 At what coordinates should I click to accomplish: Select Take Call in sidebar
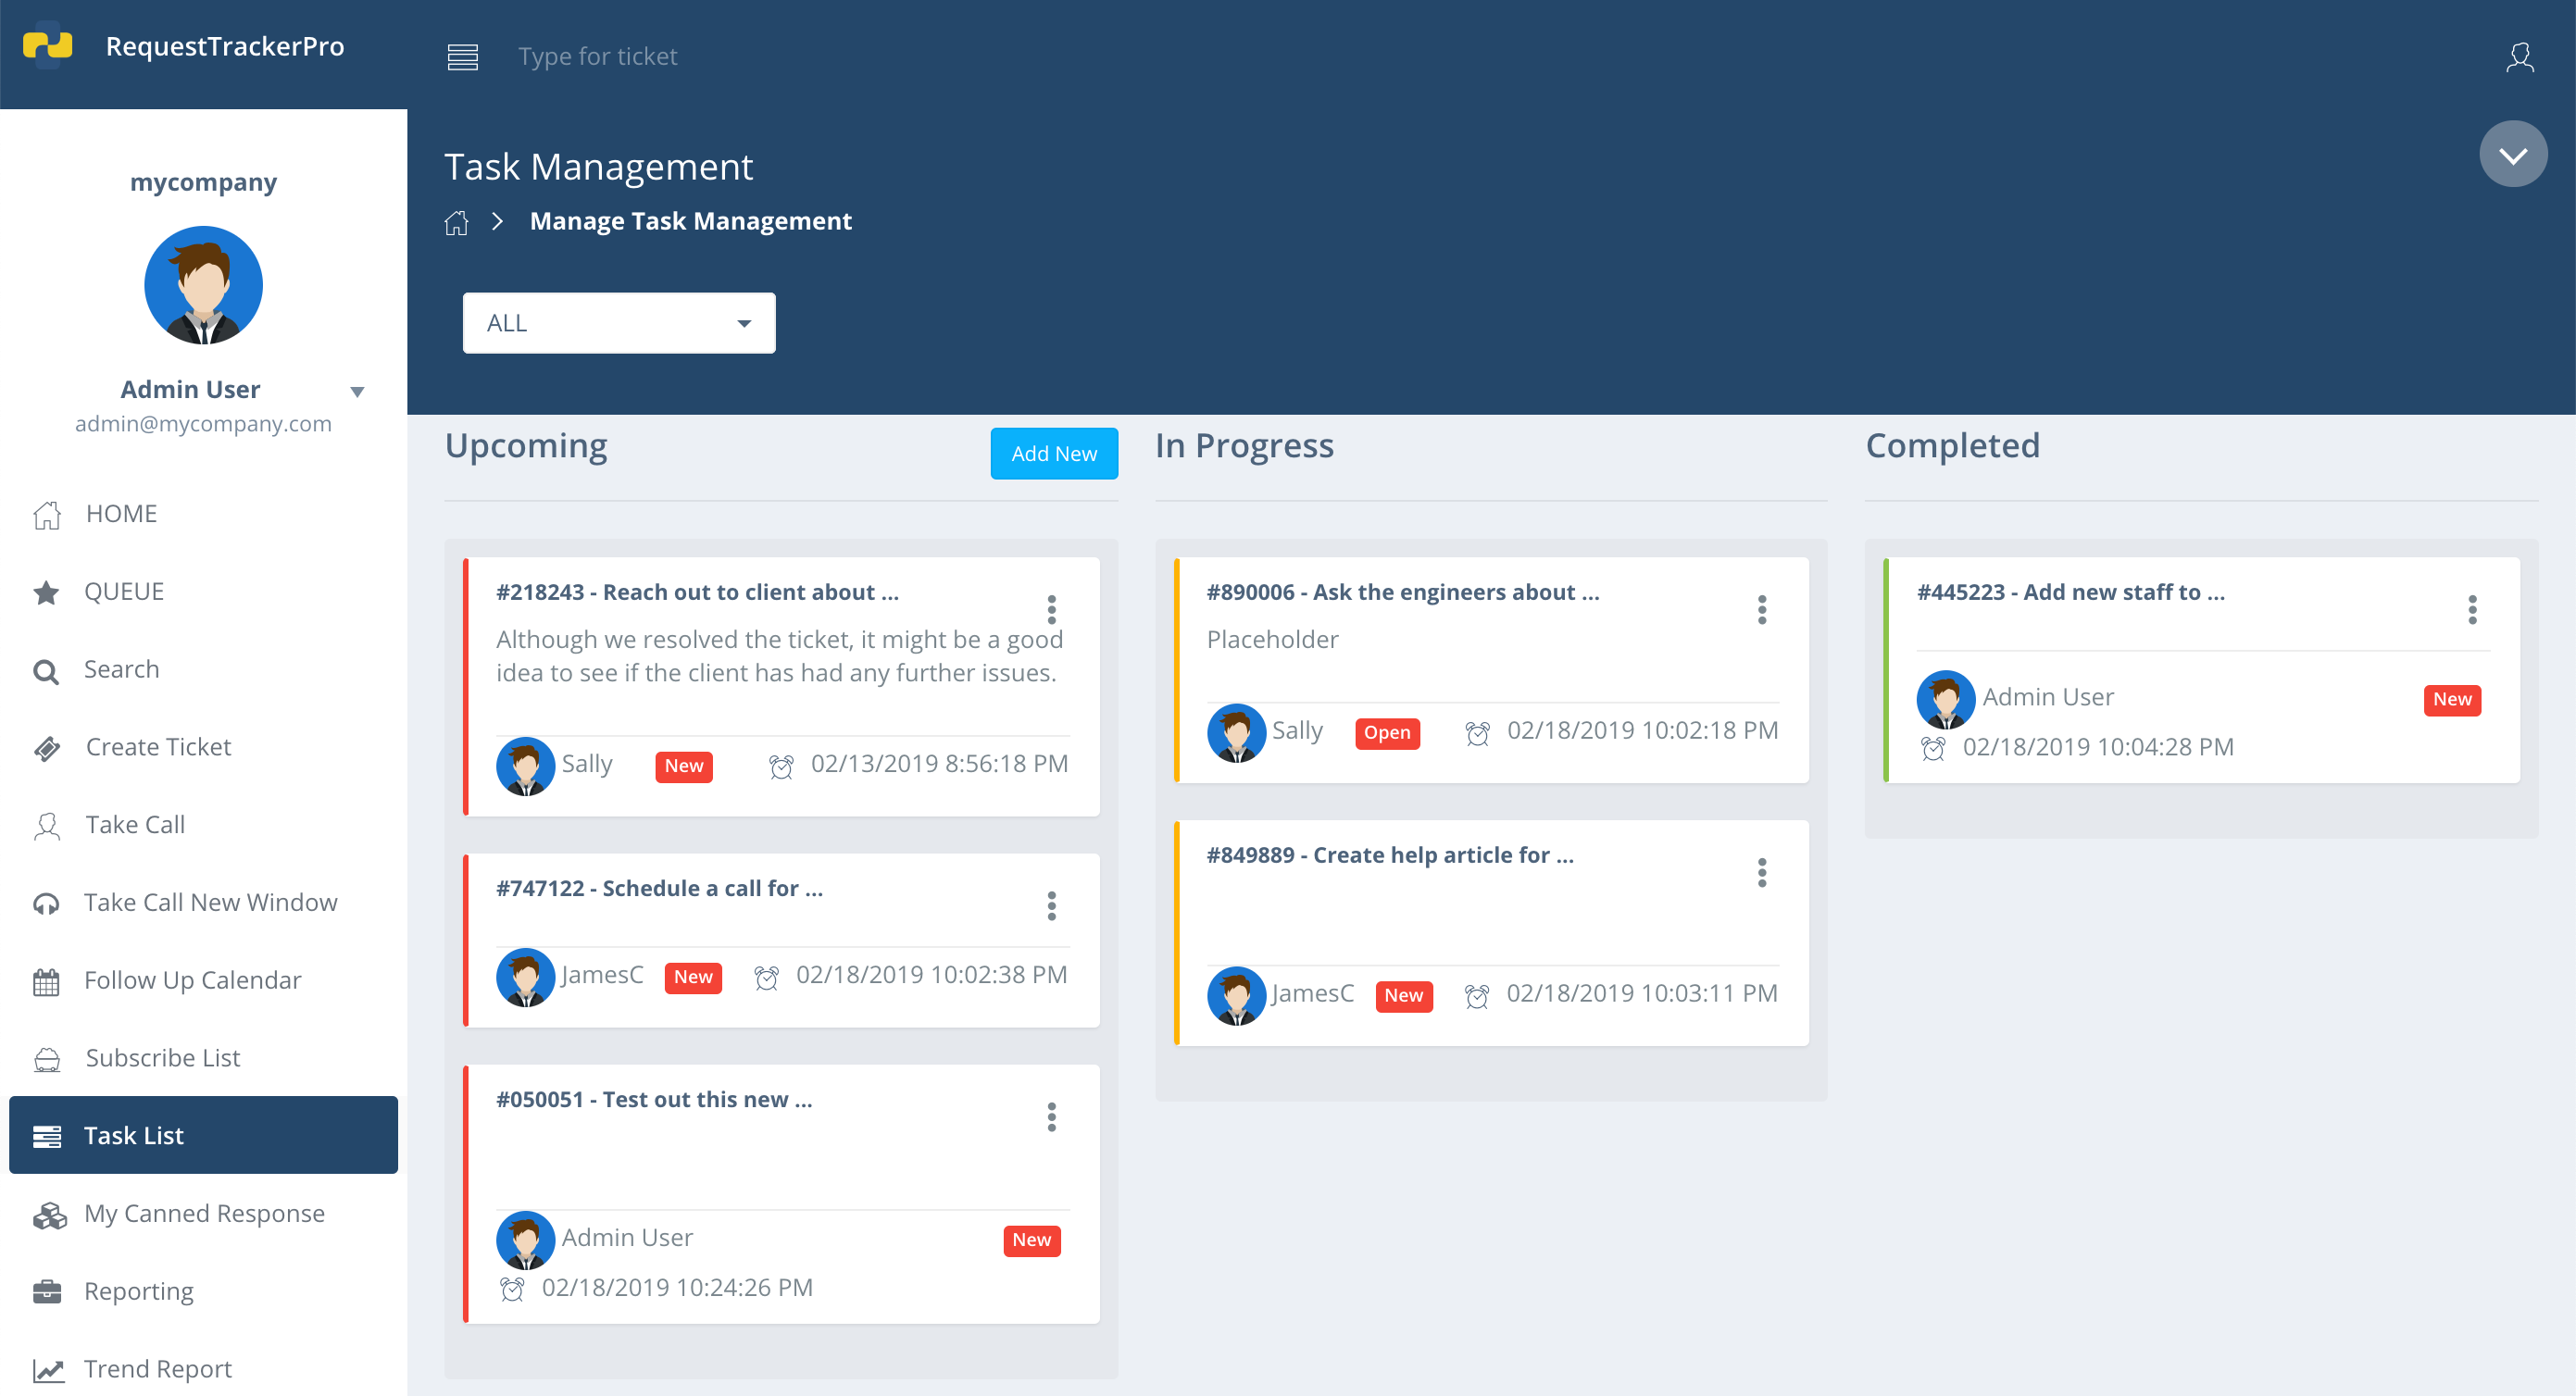tap(203, 825)
